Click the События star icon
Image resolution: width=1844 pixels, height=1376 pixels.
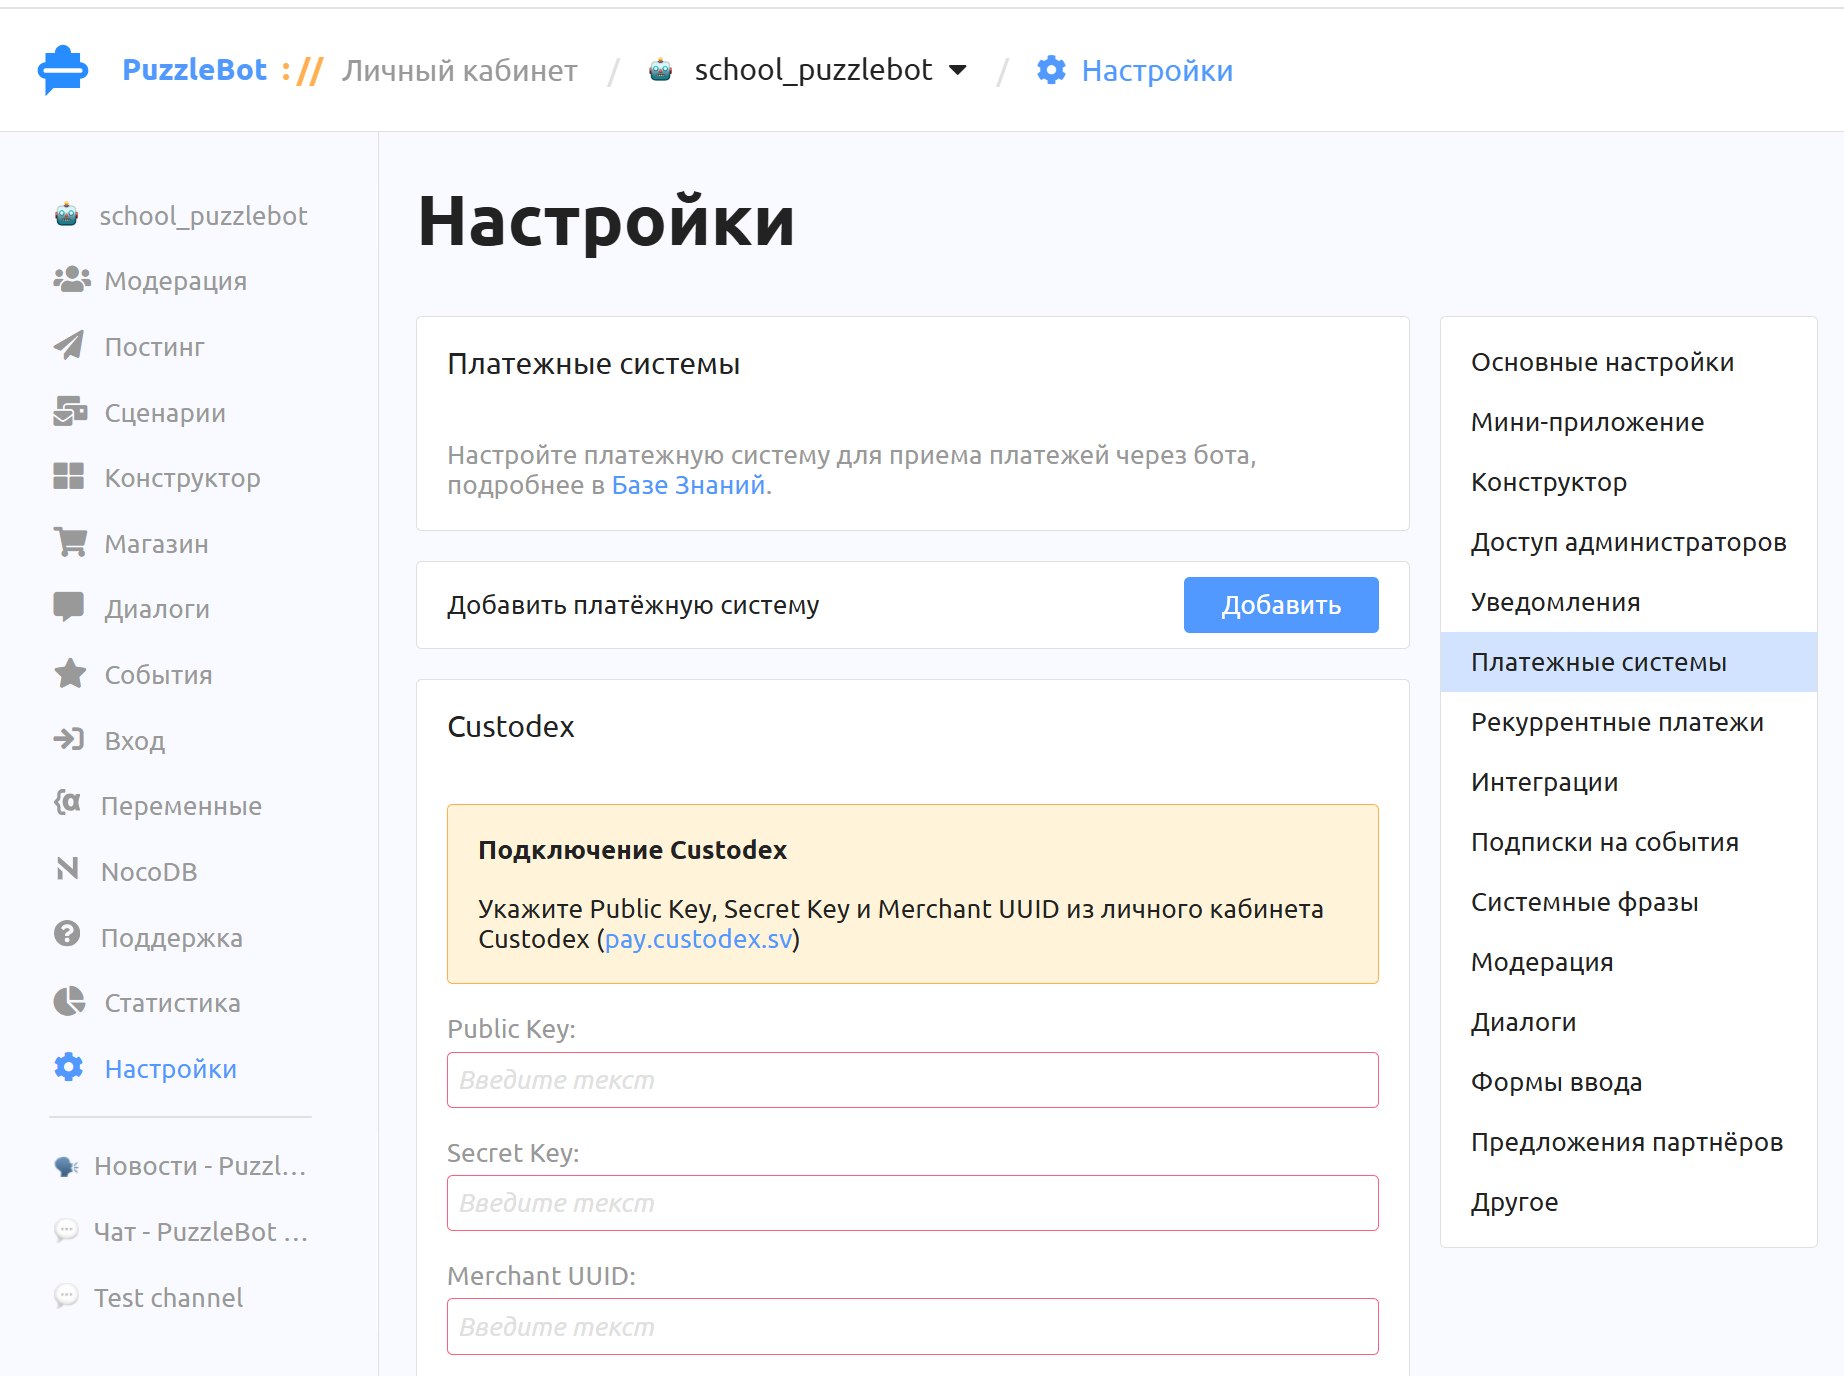70,674
